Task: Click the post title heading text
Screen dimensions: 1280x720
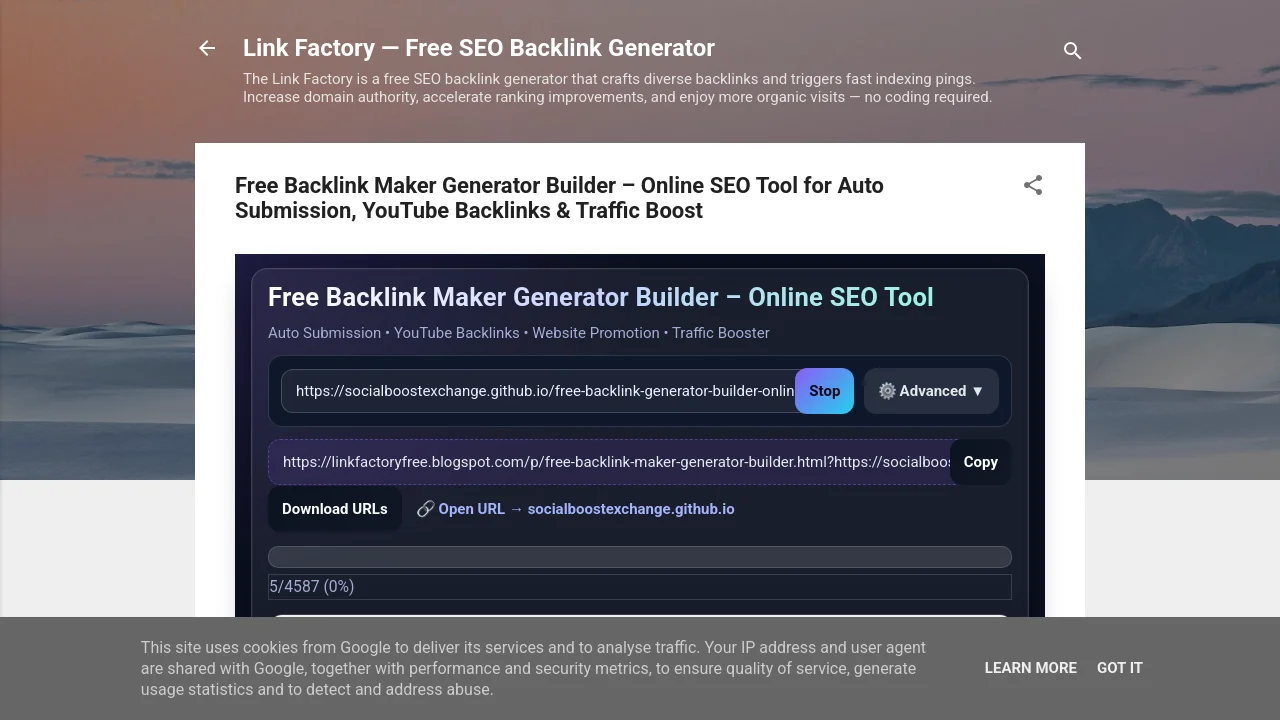Action: click(x=559, y=198)
